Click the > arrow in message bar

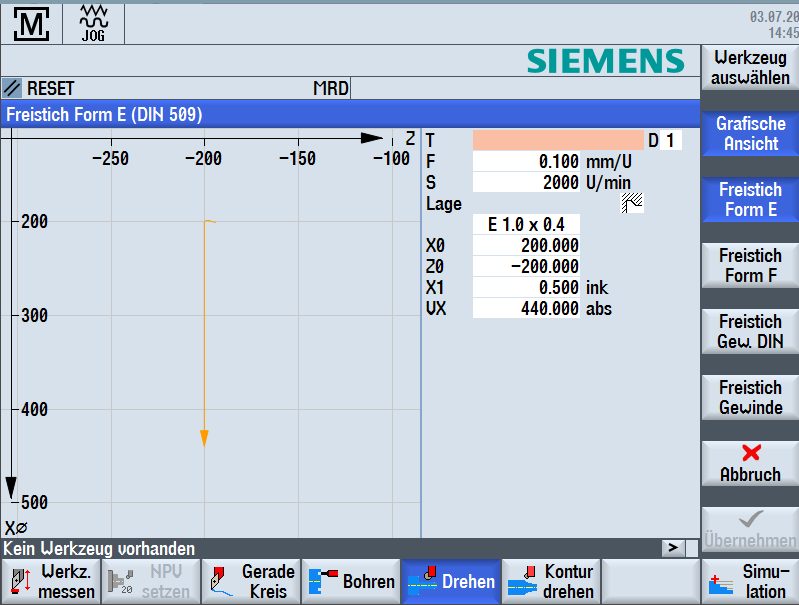(x=673, y=548)
